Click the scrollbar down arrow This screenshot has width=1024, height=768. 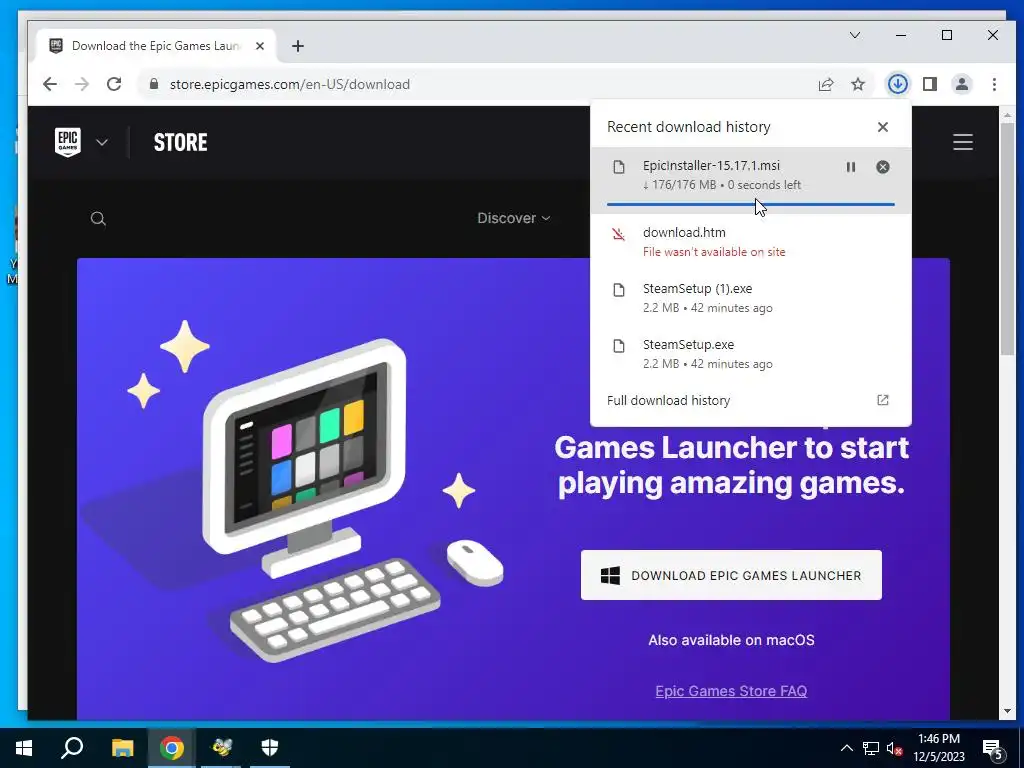click(x=1008, y=711)
